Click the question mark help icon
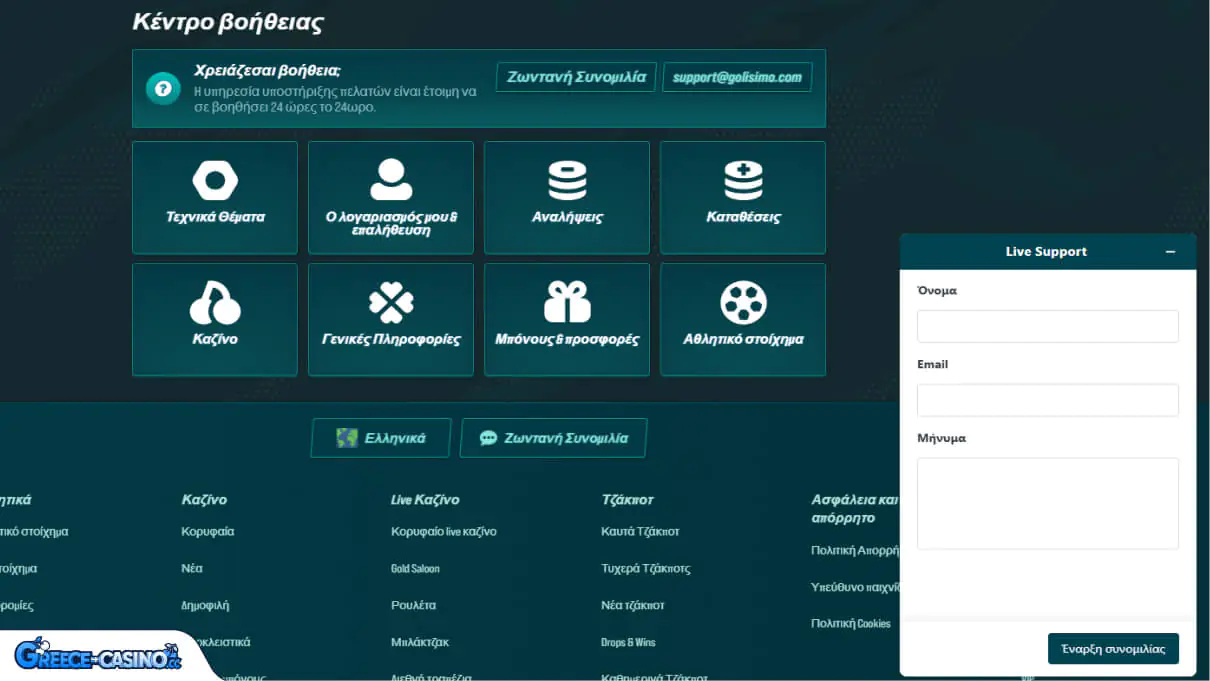Viewport: 1210px width, 681px height. click(x=163, y=88)
